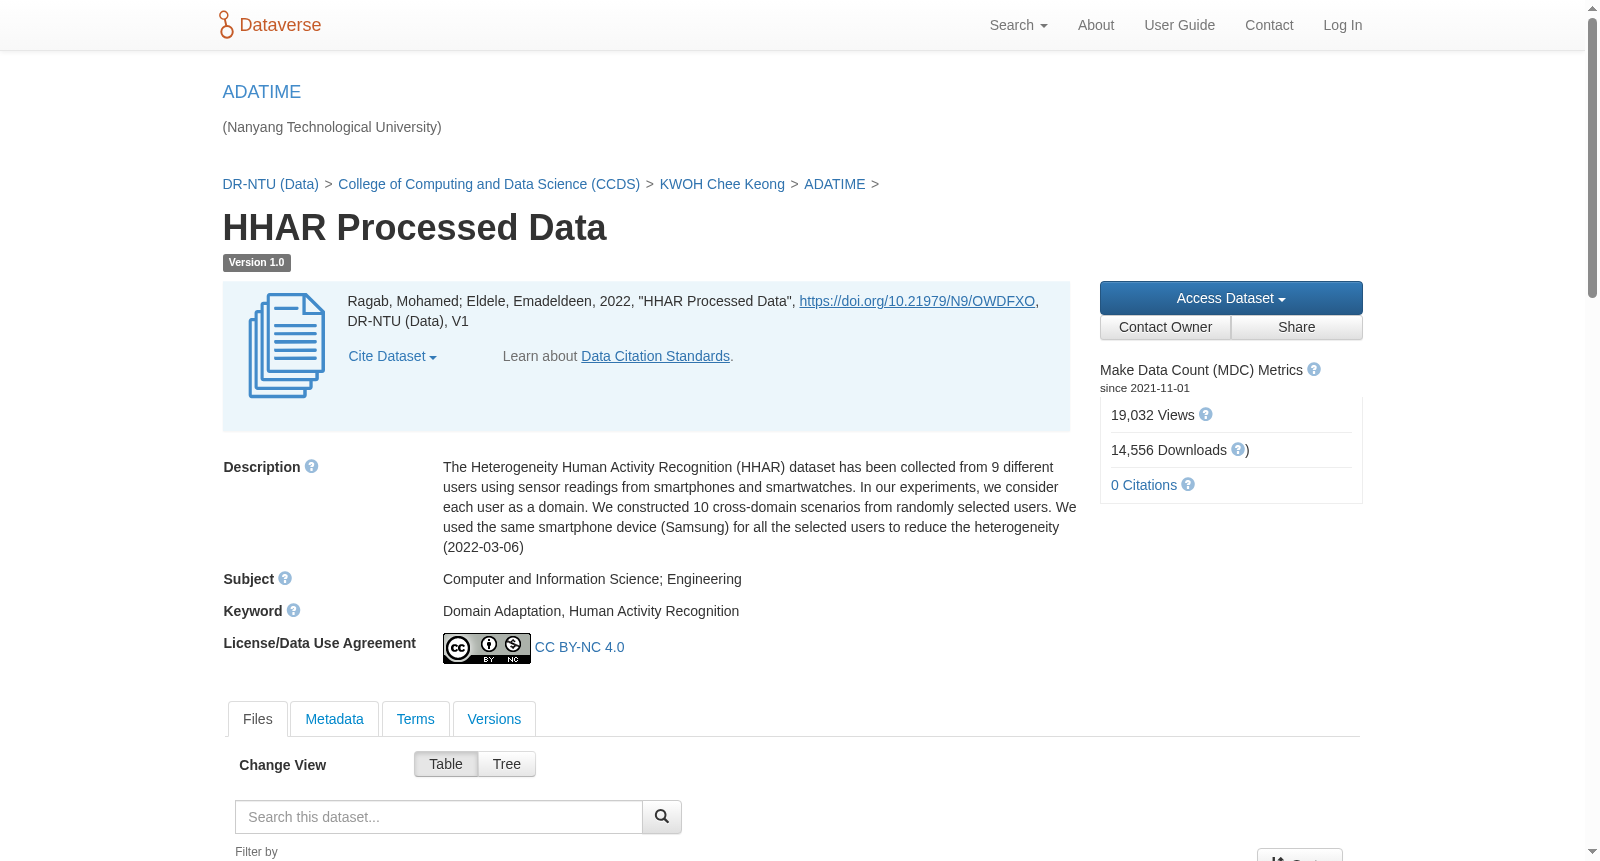Click the 14,556 Downloads metric text
This screenshot has height=861, width=1600.
(x=1169, y=450)
